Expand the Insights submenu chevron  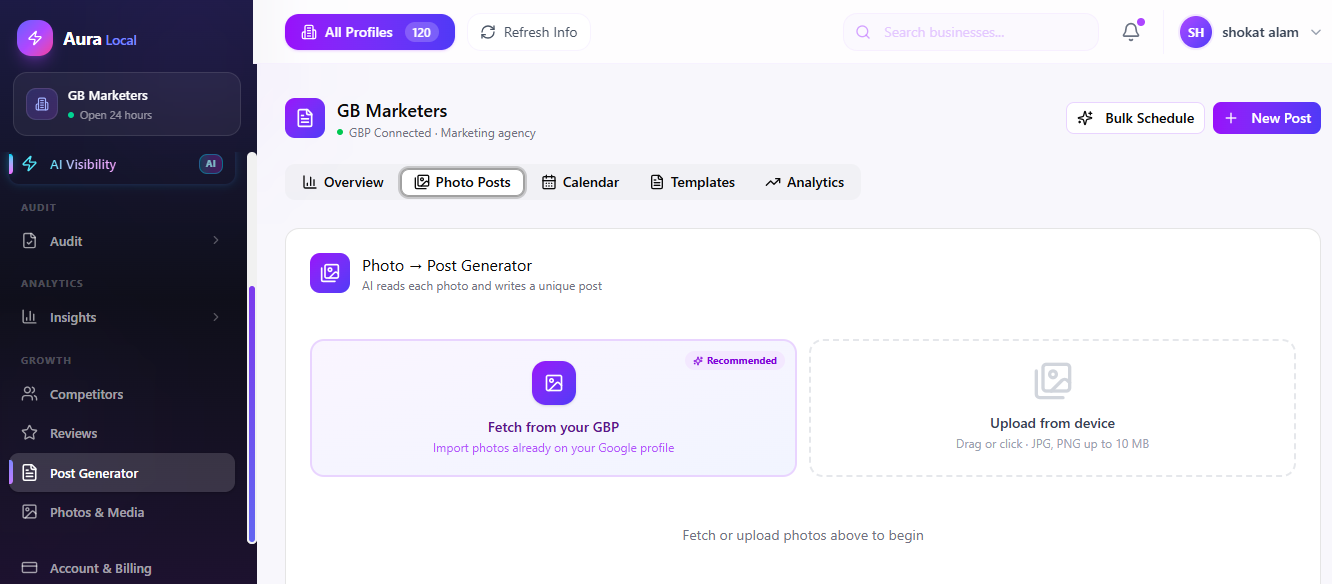(216, 317)
